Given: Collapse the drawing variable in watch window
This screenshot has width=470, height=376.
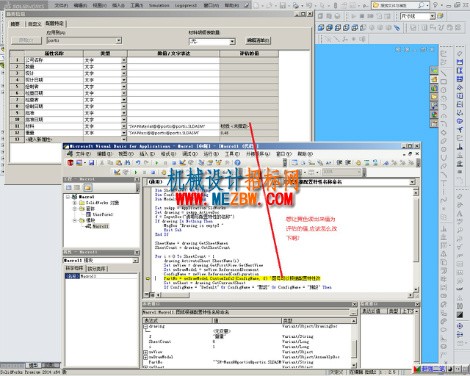Looking at the screenshot, I should click(x=145, y=327).
